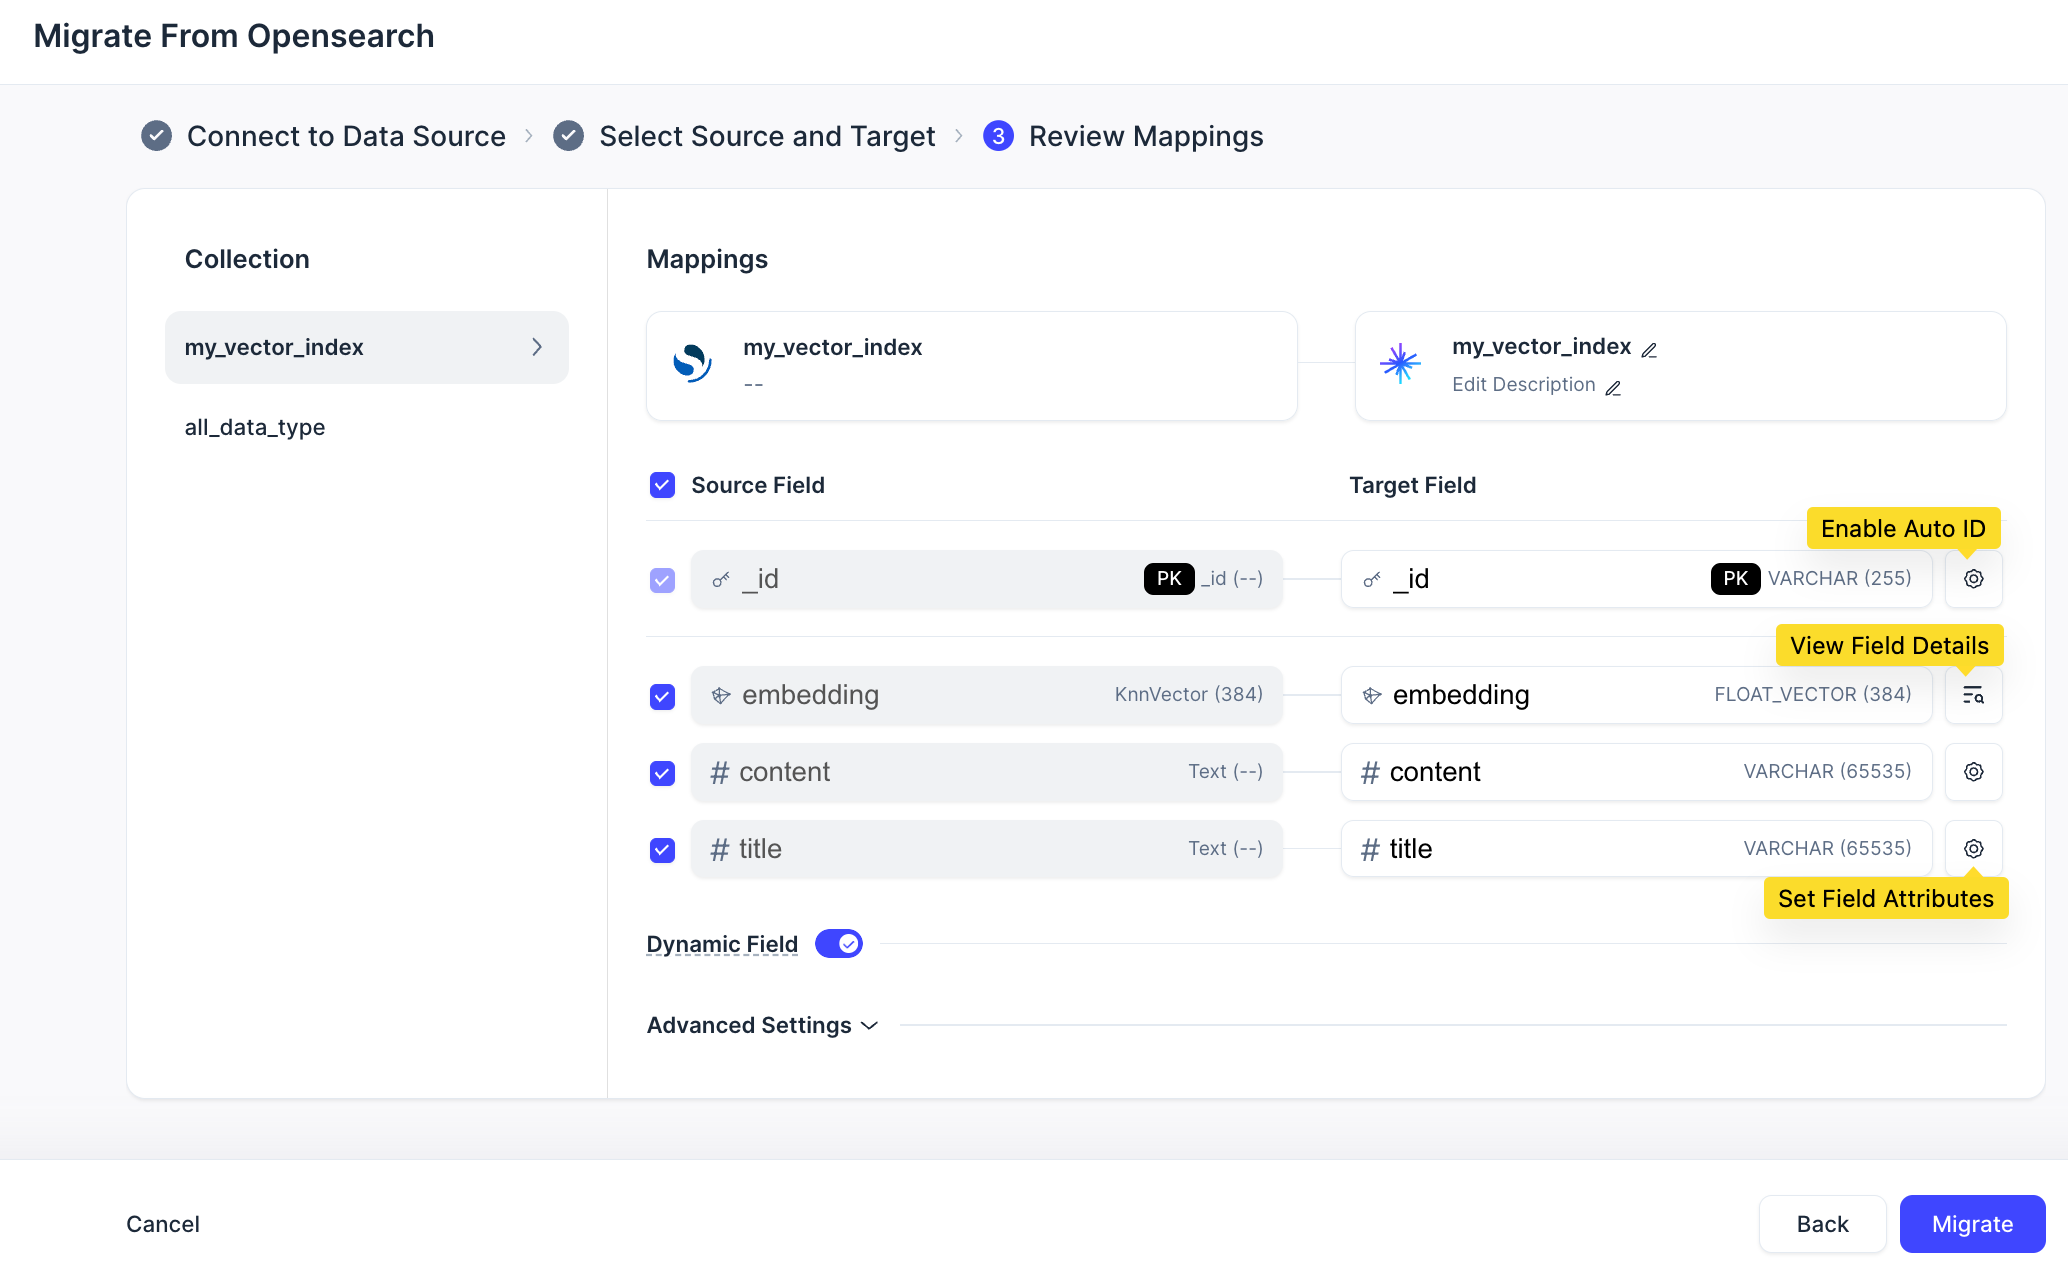Open attribute settings for content field
2068x1270 pixels.
coord(1973,772)
